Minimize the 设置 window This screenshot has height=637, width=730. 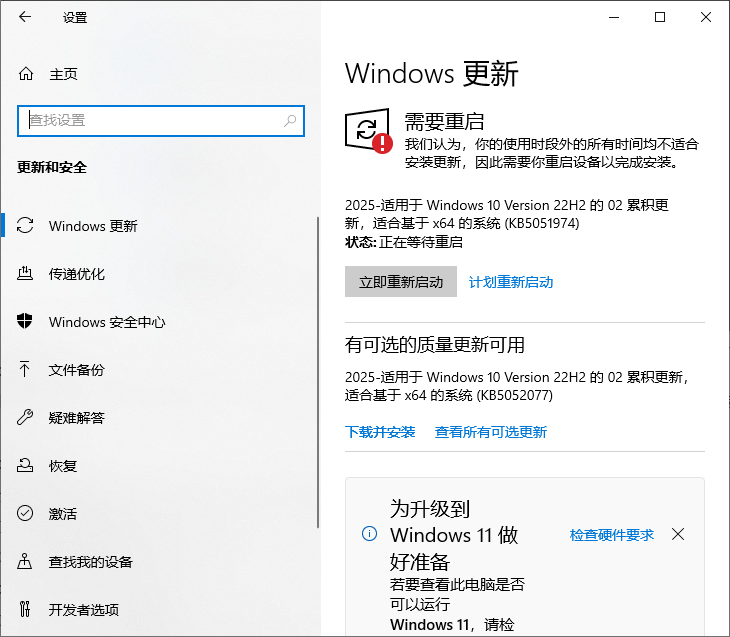(x=614, y=17)
